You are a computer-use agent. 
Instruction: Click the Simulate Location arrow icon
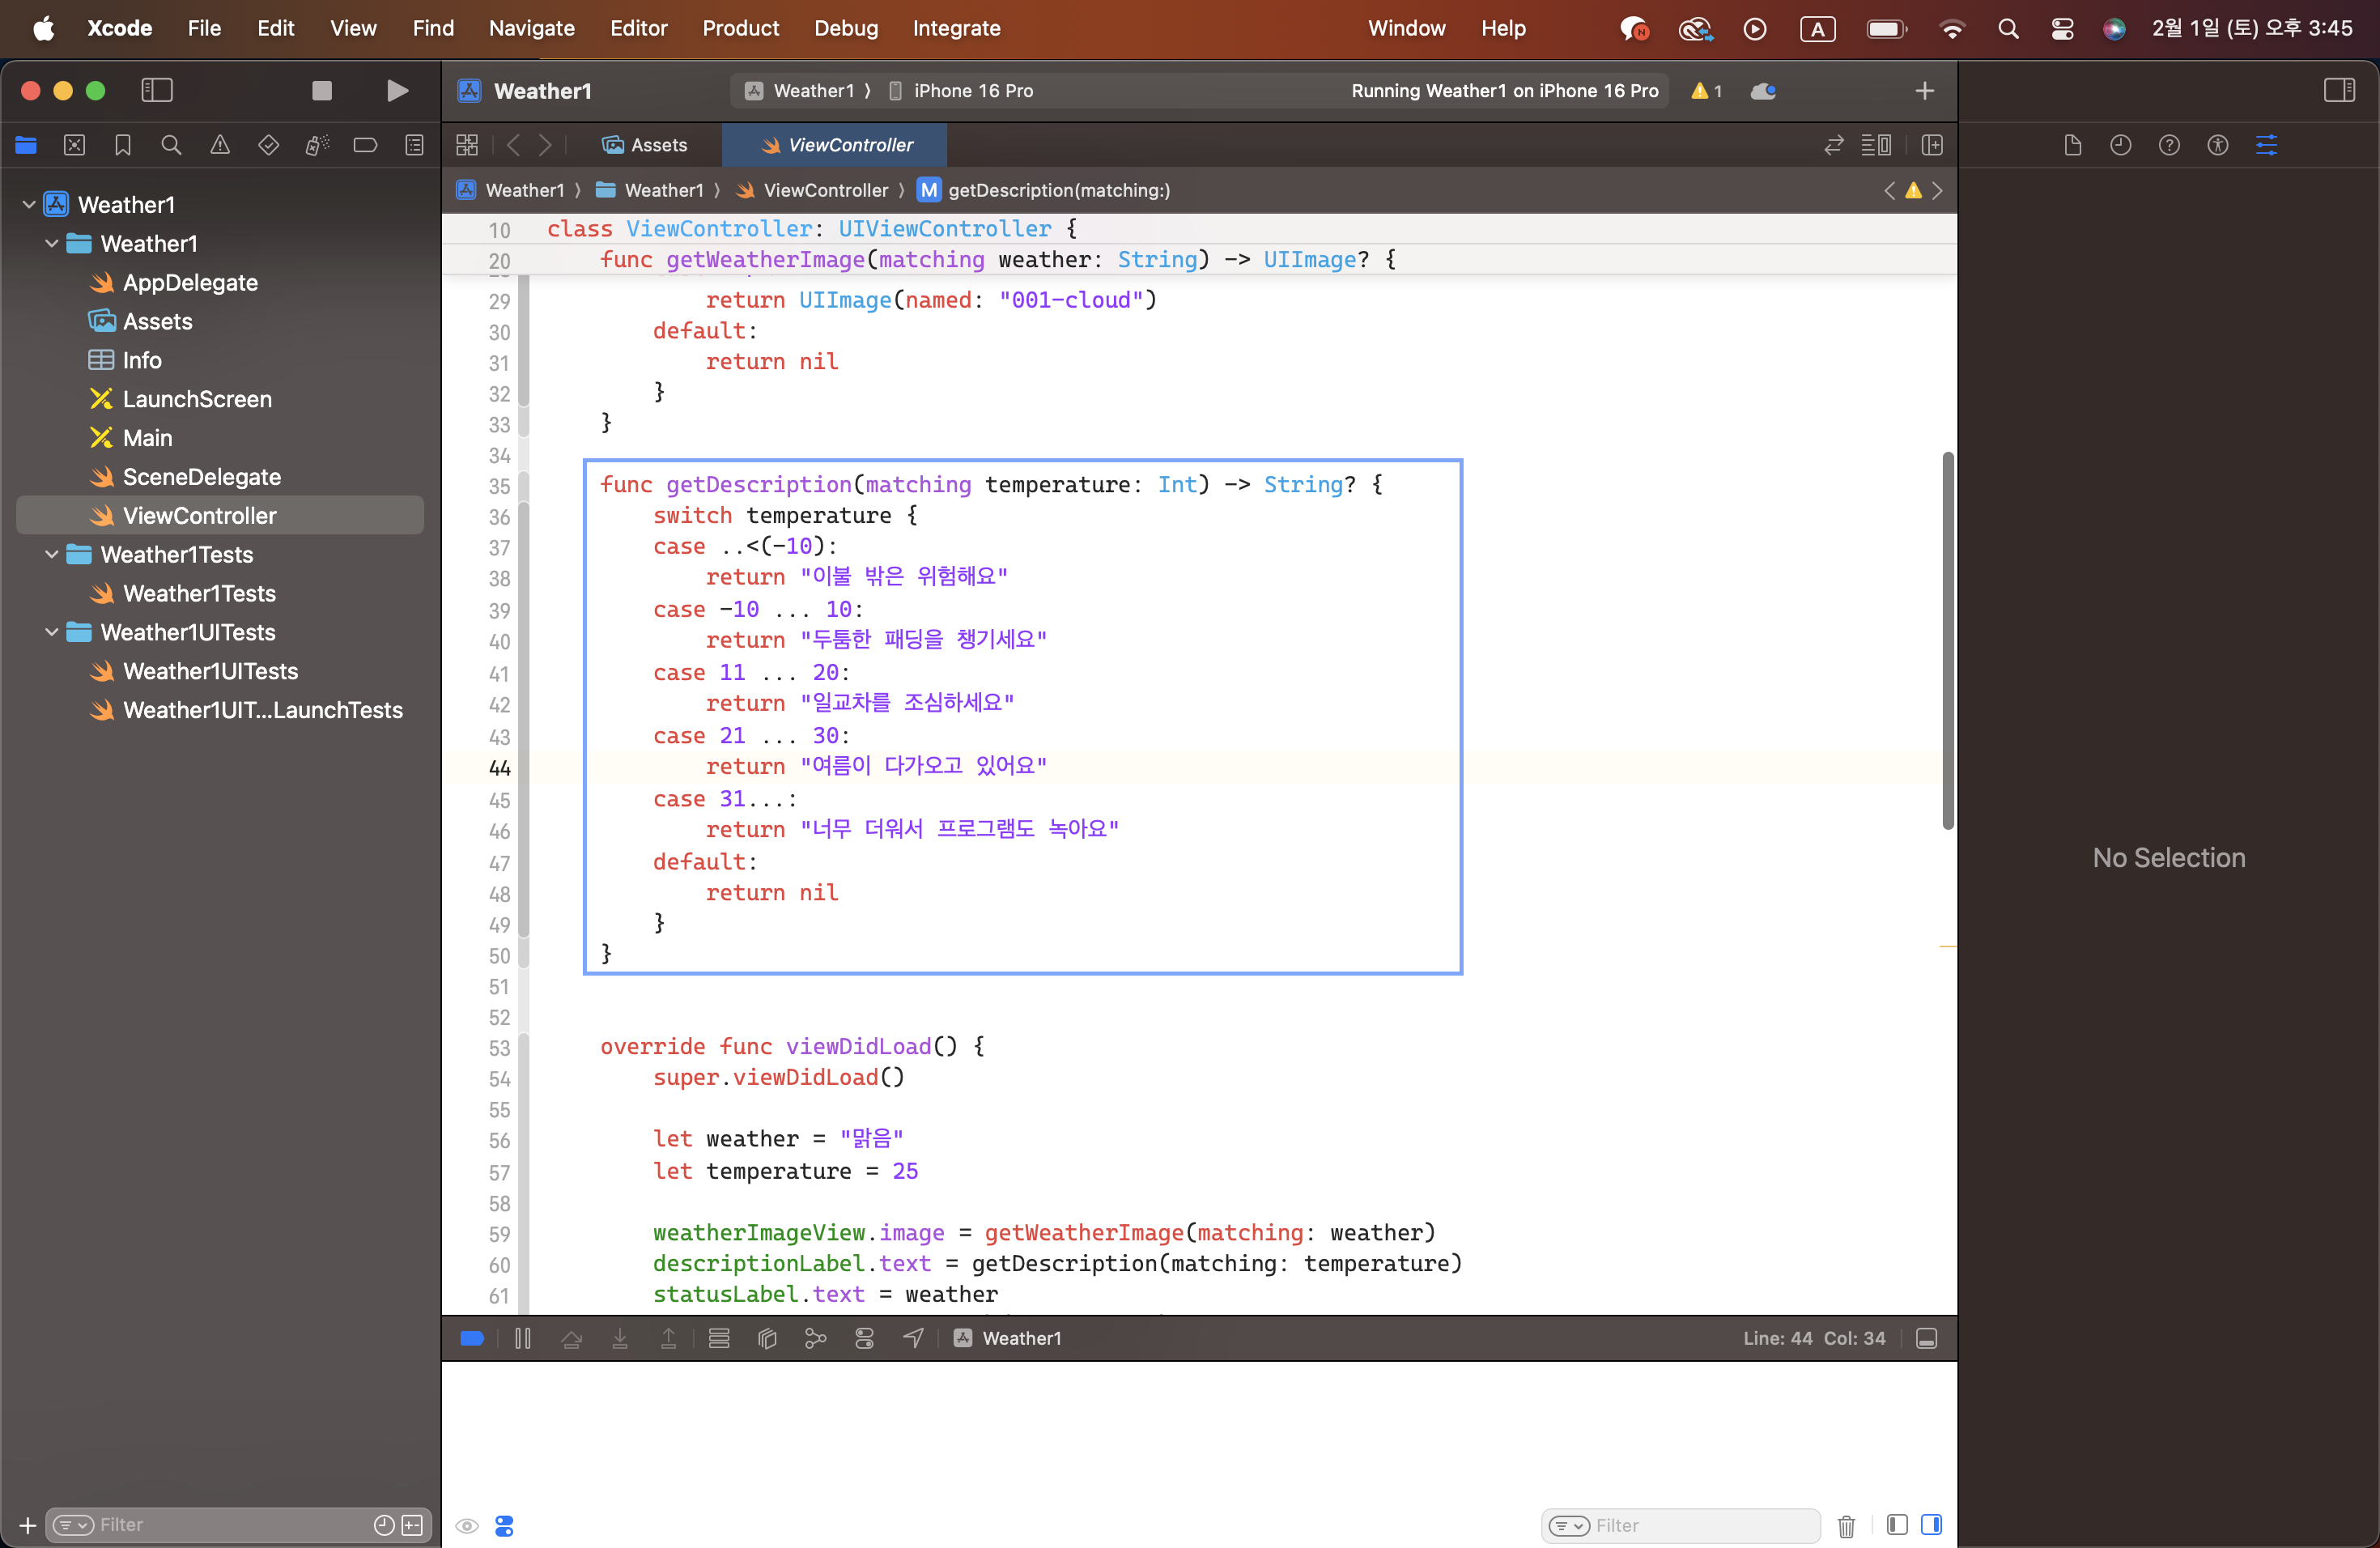[913, 1338]
